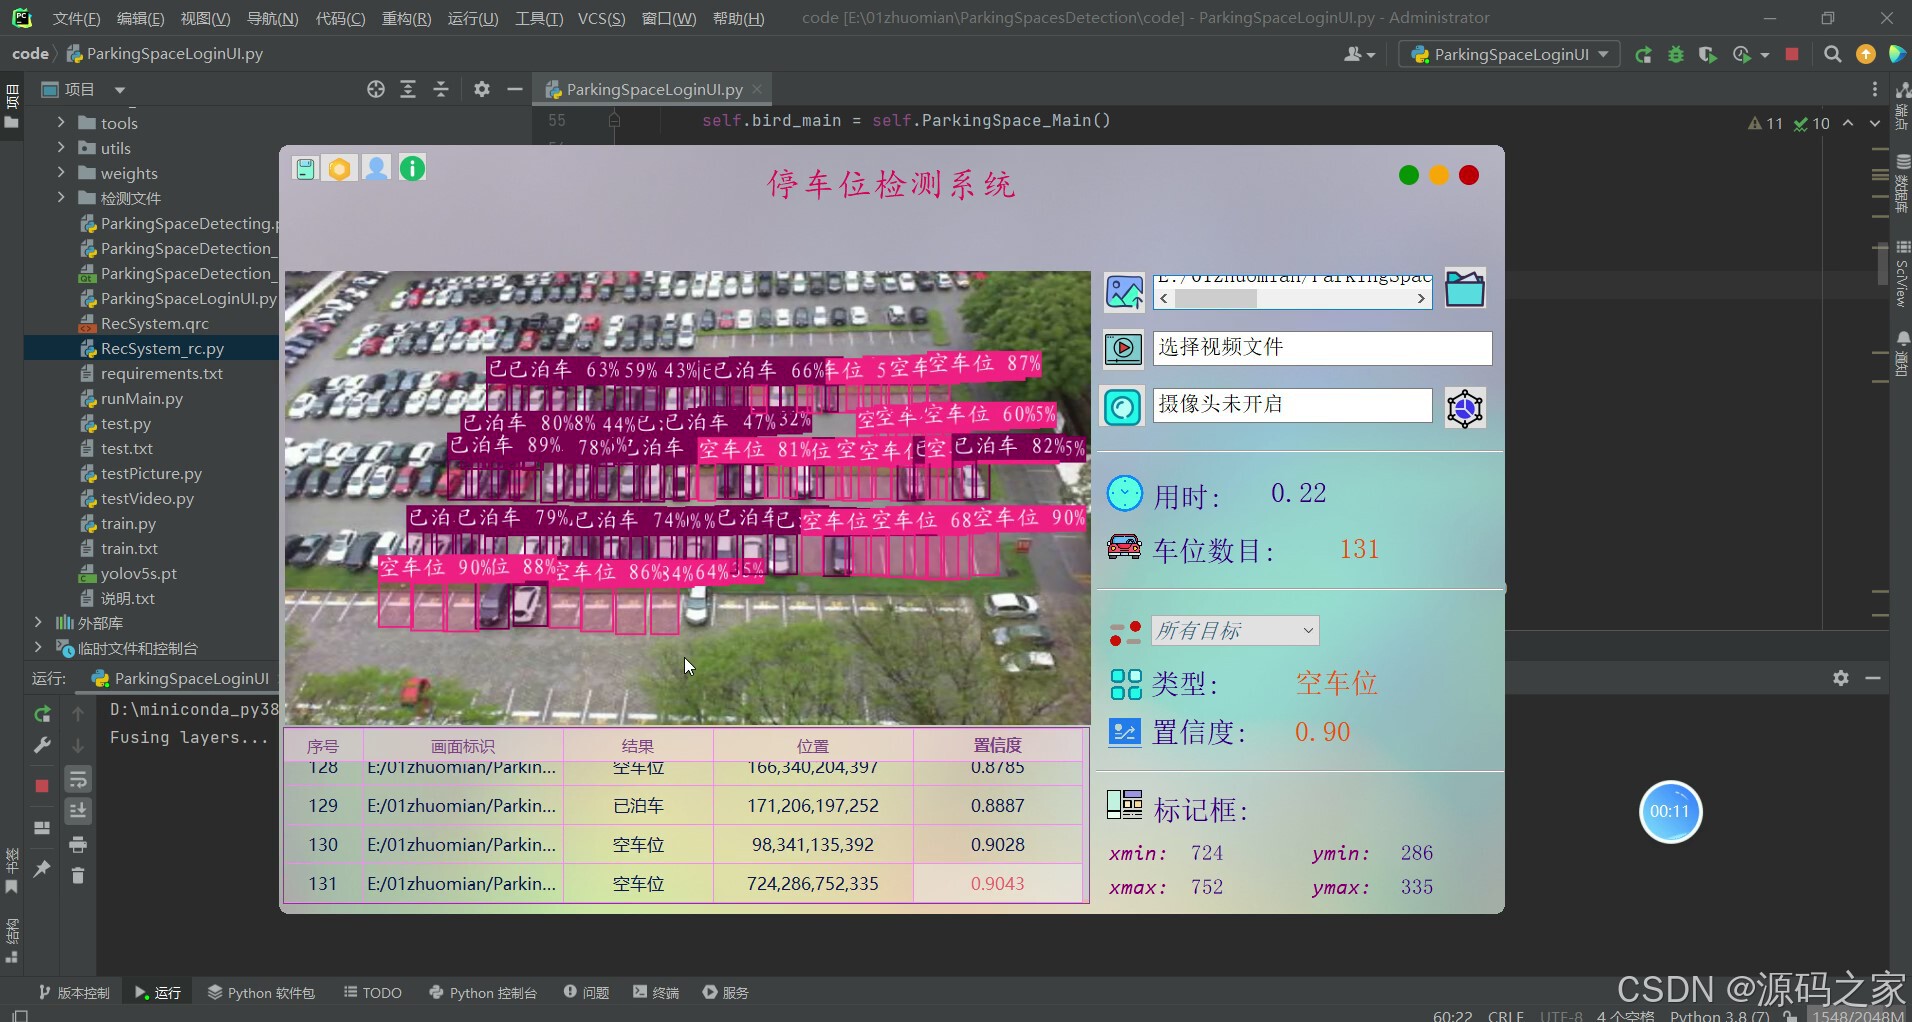
Task: Open the 编辑(E) menu
Action: coord(140,18)
